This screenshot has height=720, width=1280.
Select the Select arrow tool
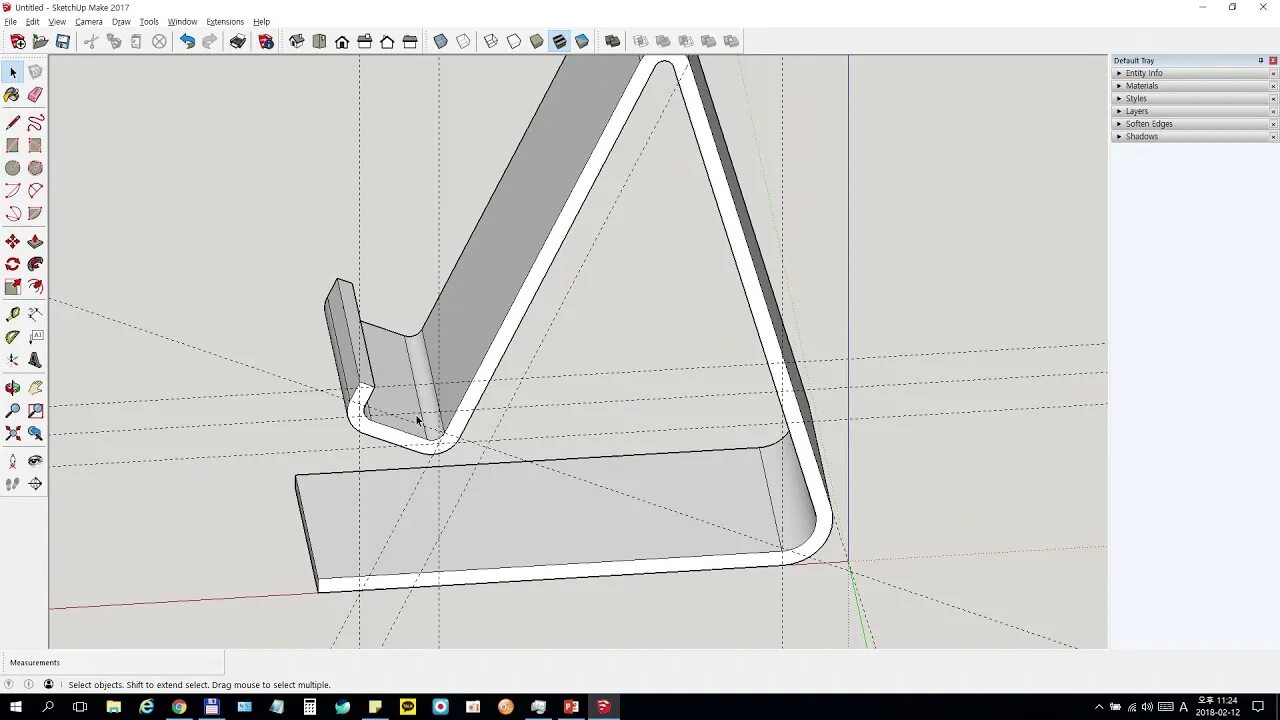(x=13, y=72)
